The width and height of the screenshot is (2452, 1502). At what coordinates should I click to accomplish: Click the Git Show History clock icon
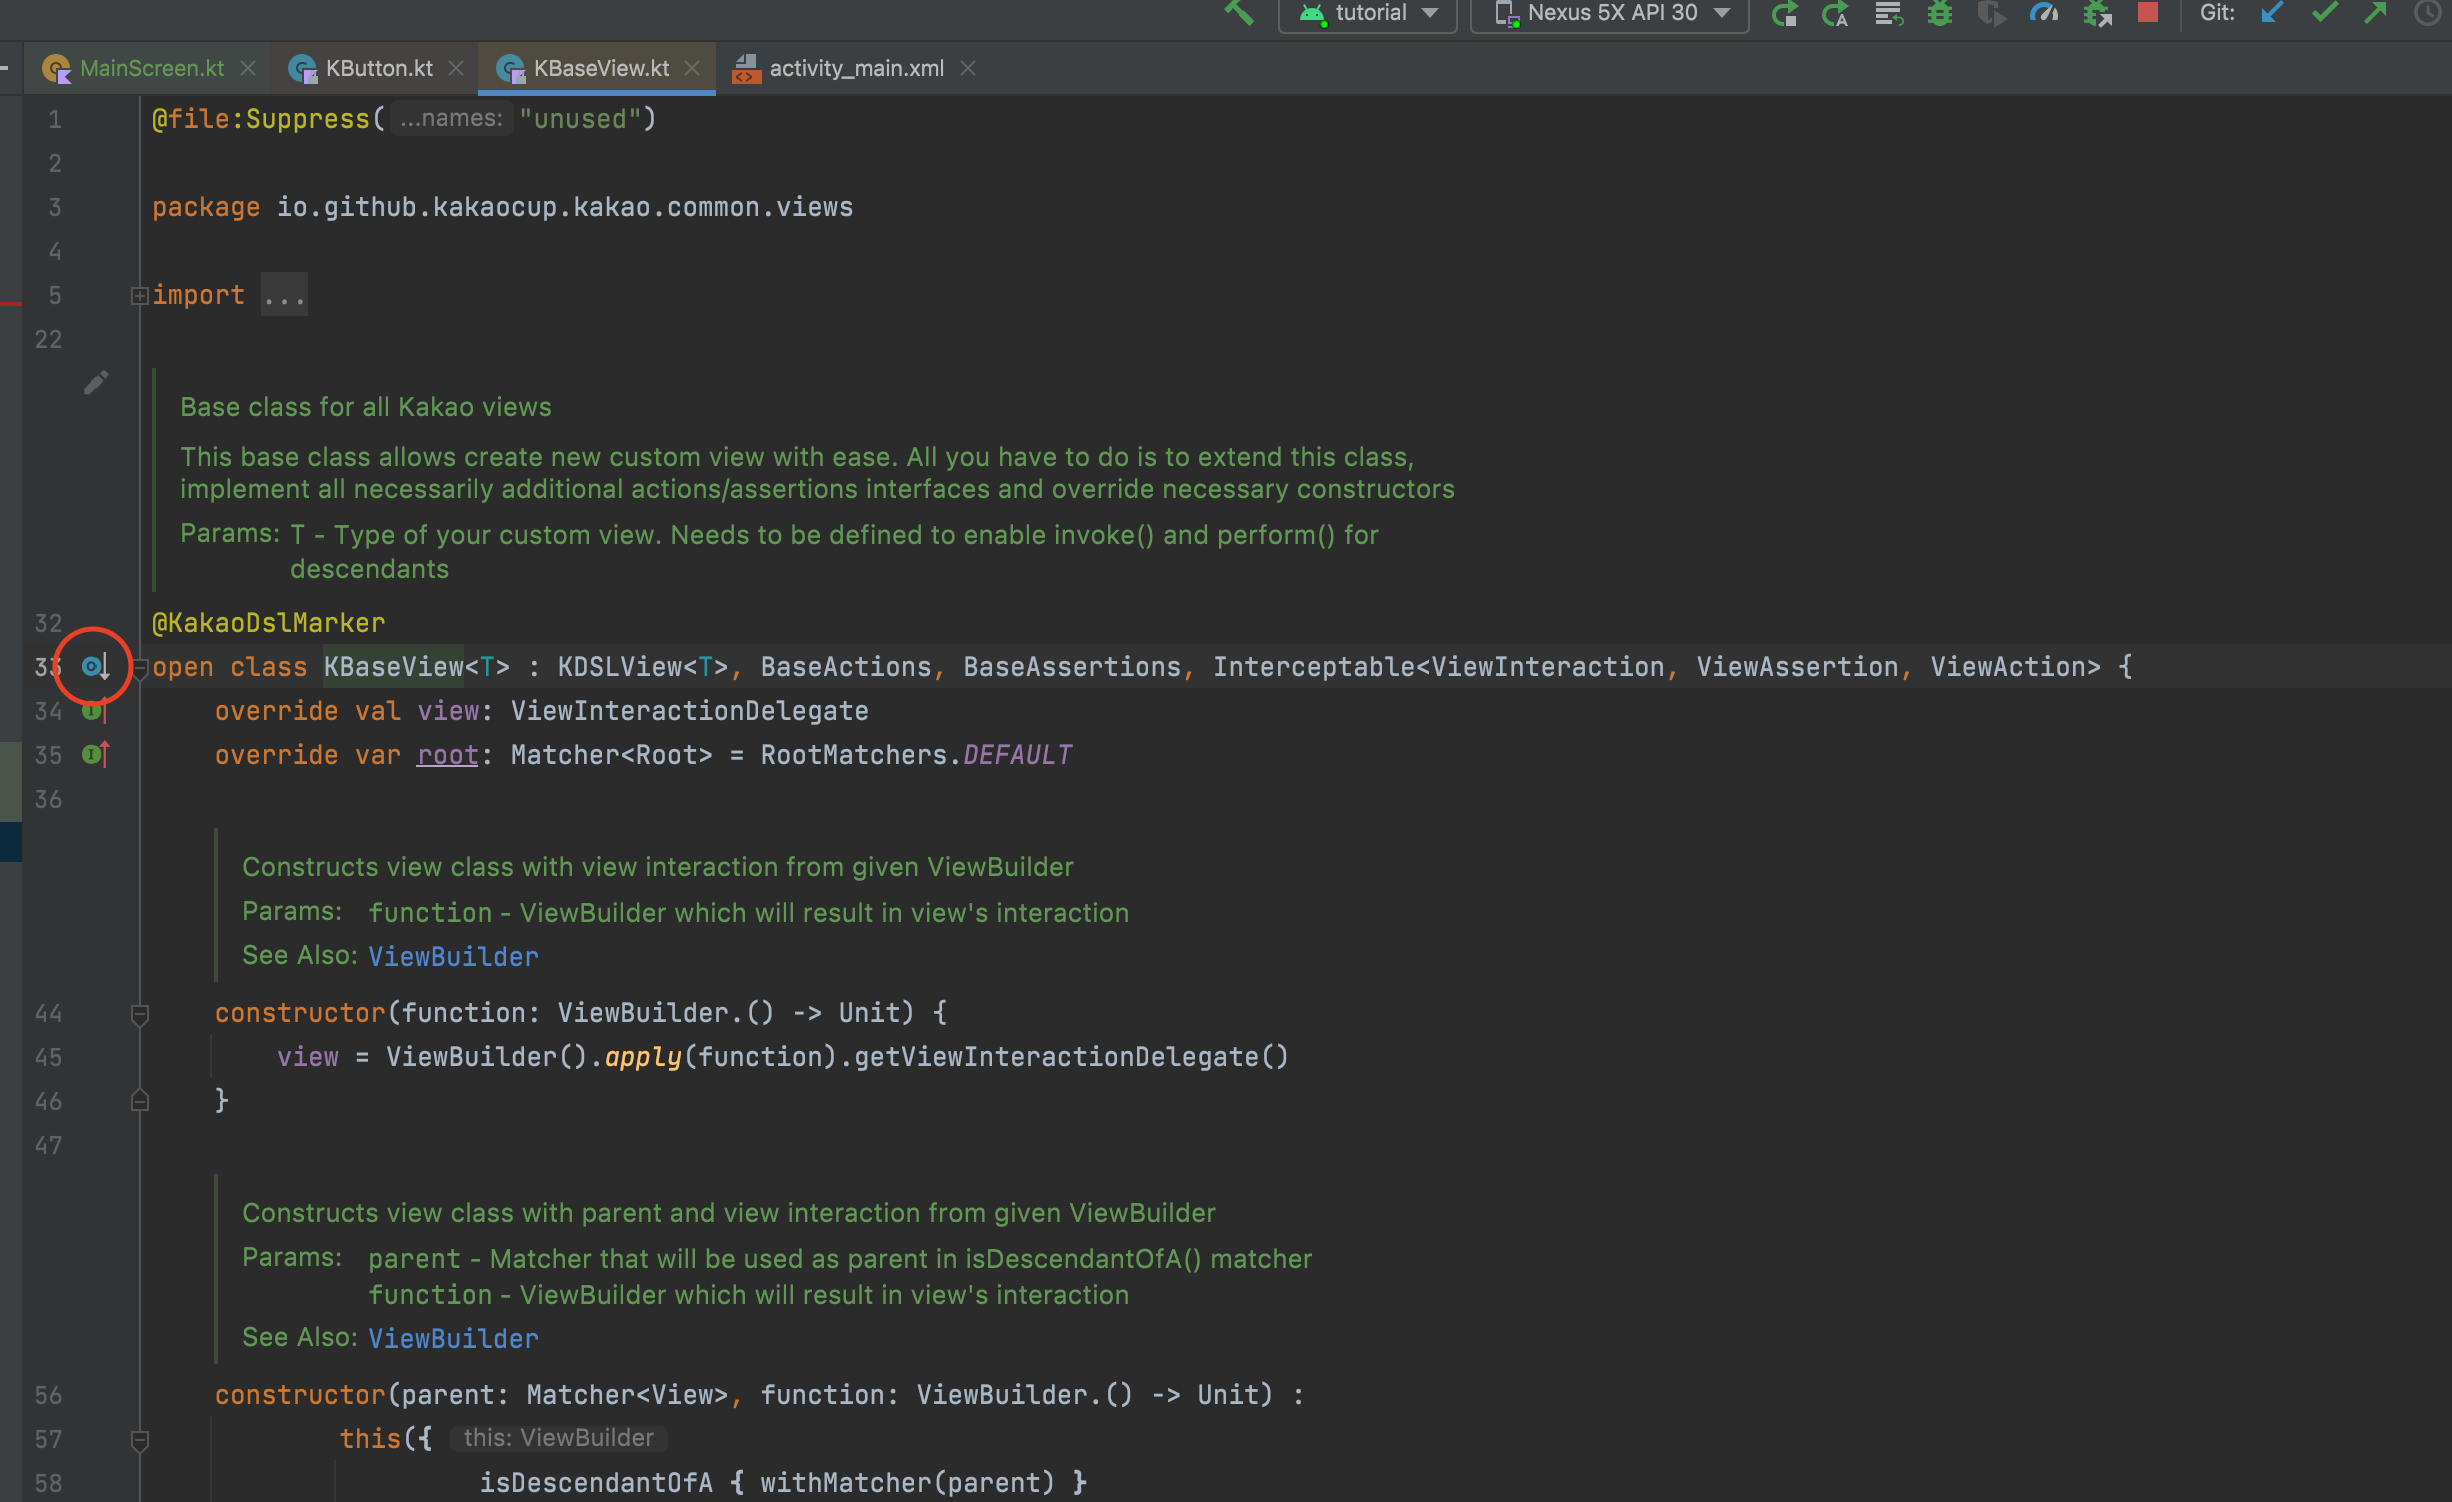click(x=2427, y=13)
